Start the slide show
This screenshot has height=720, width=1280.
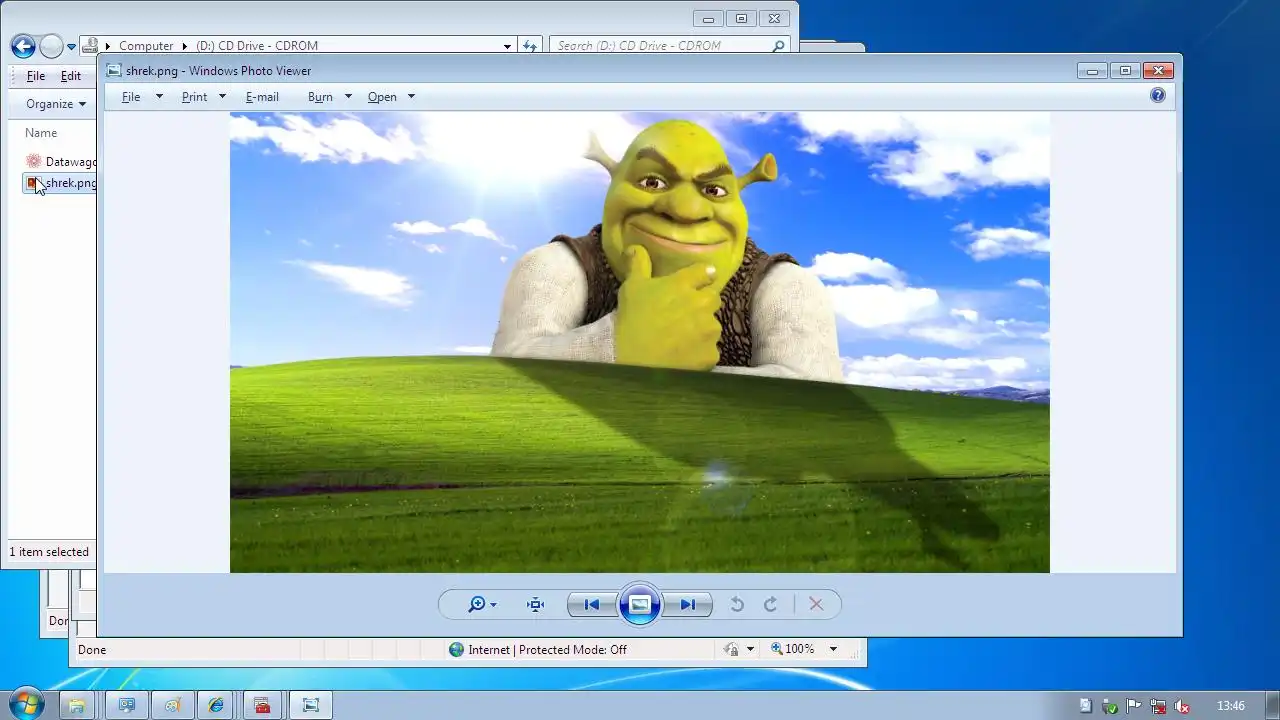coord(640,604)
